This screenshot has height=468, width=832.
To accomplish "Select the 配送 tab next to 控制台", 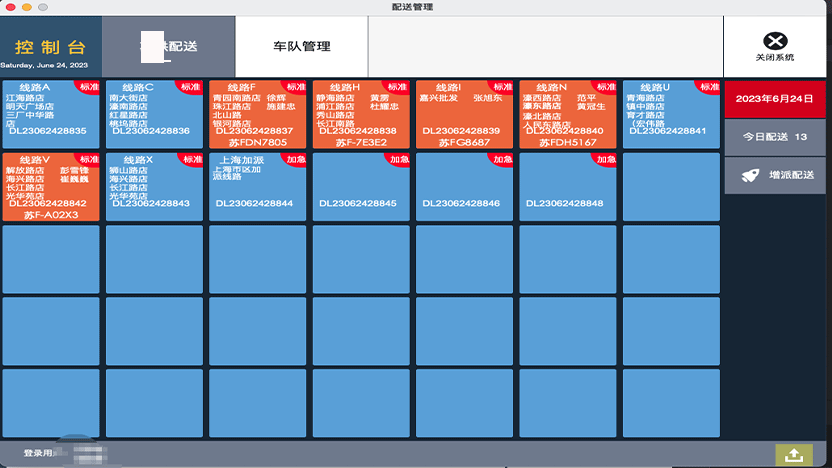I will point(168,47).
